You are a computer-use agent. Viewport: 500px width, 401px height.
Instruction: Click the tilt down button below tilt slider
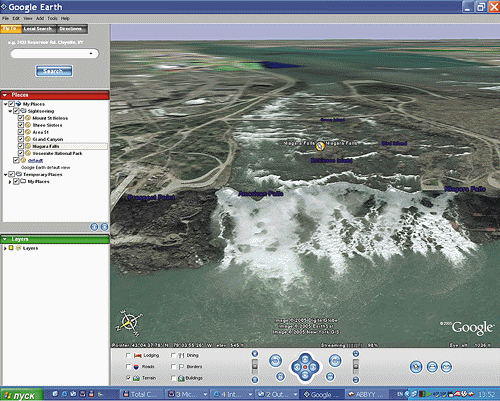coord(356,379)
